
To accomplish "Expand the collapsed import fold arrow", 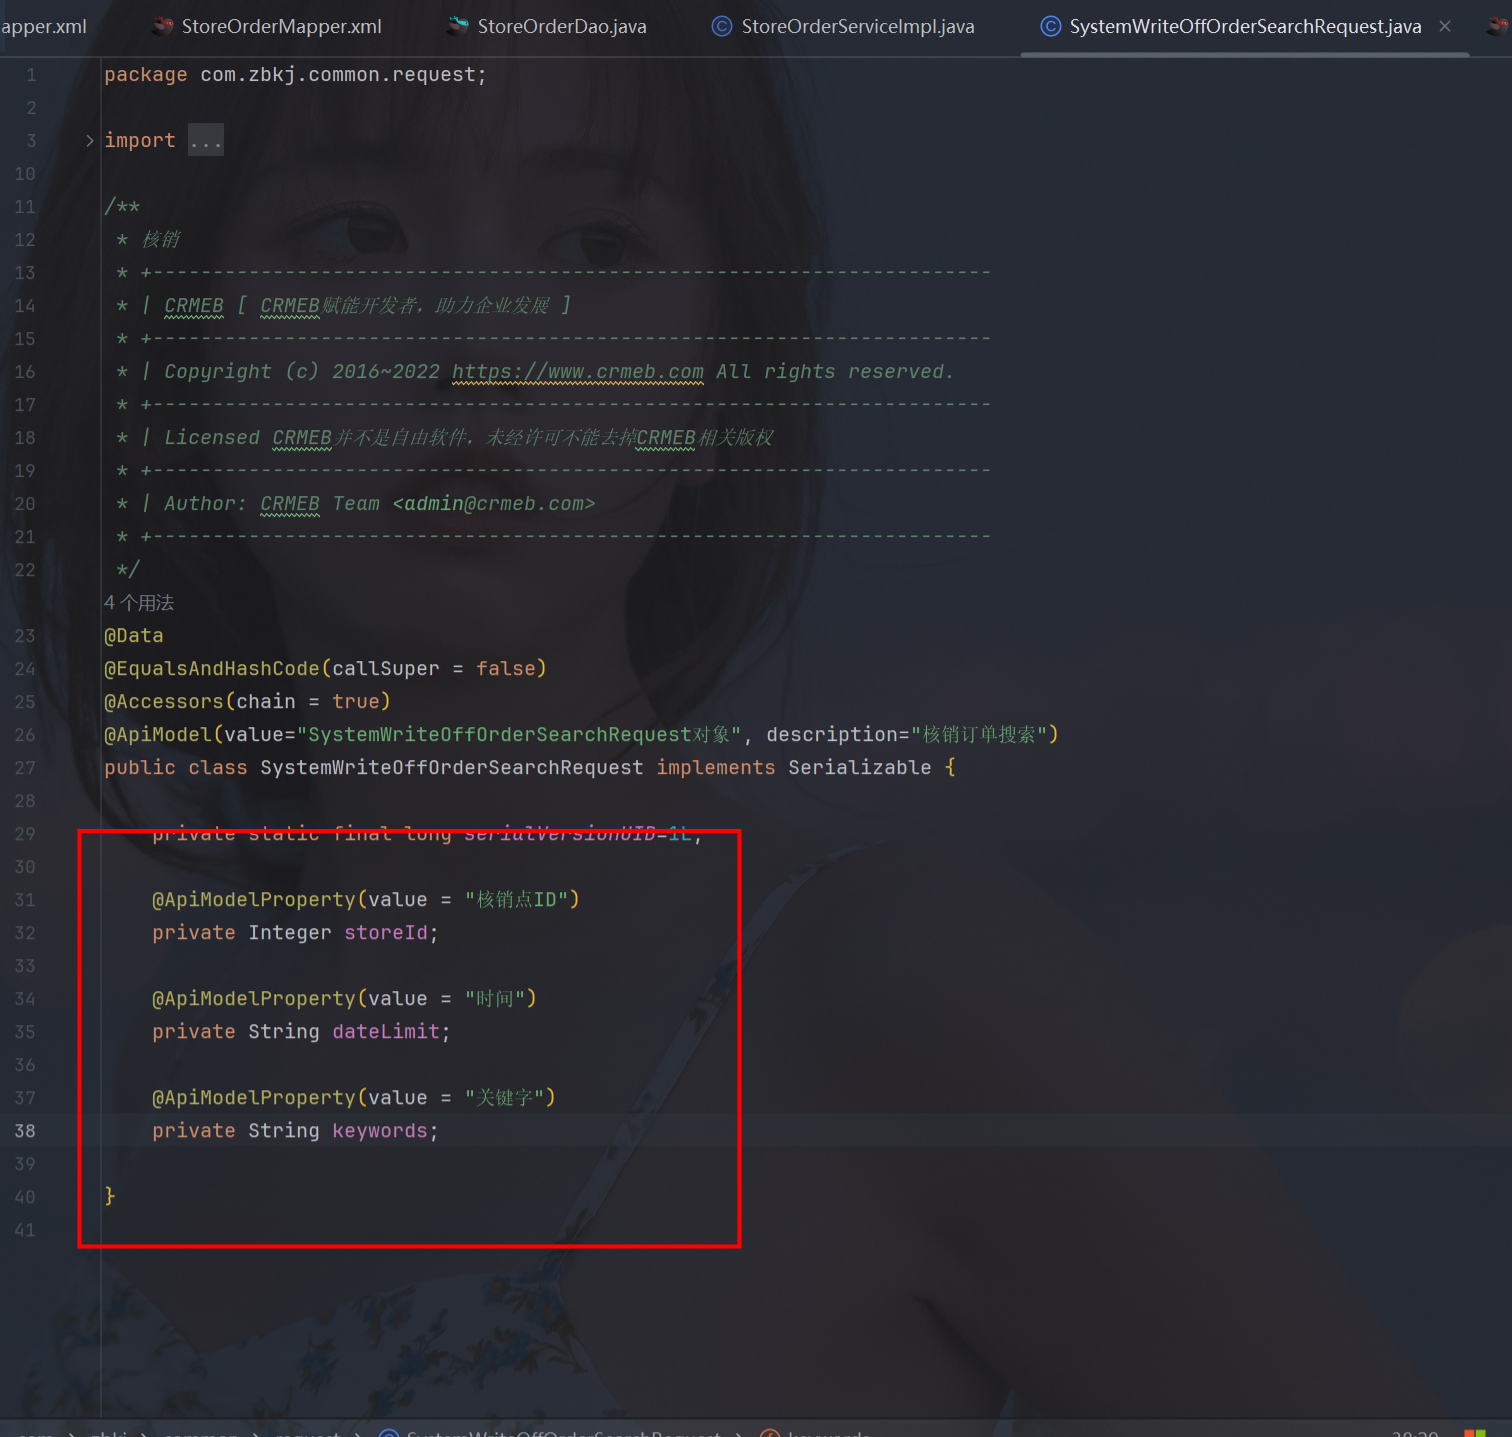I will click(x=89, y=141).
